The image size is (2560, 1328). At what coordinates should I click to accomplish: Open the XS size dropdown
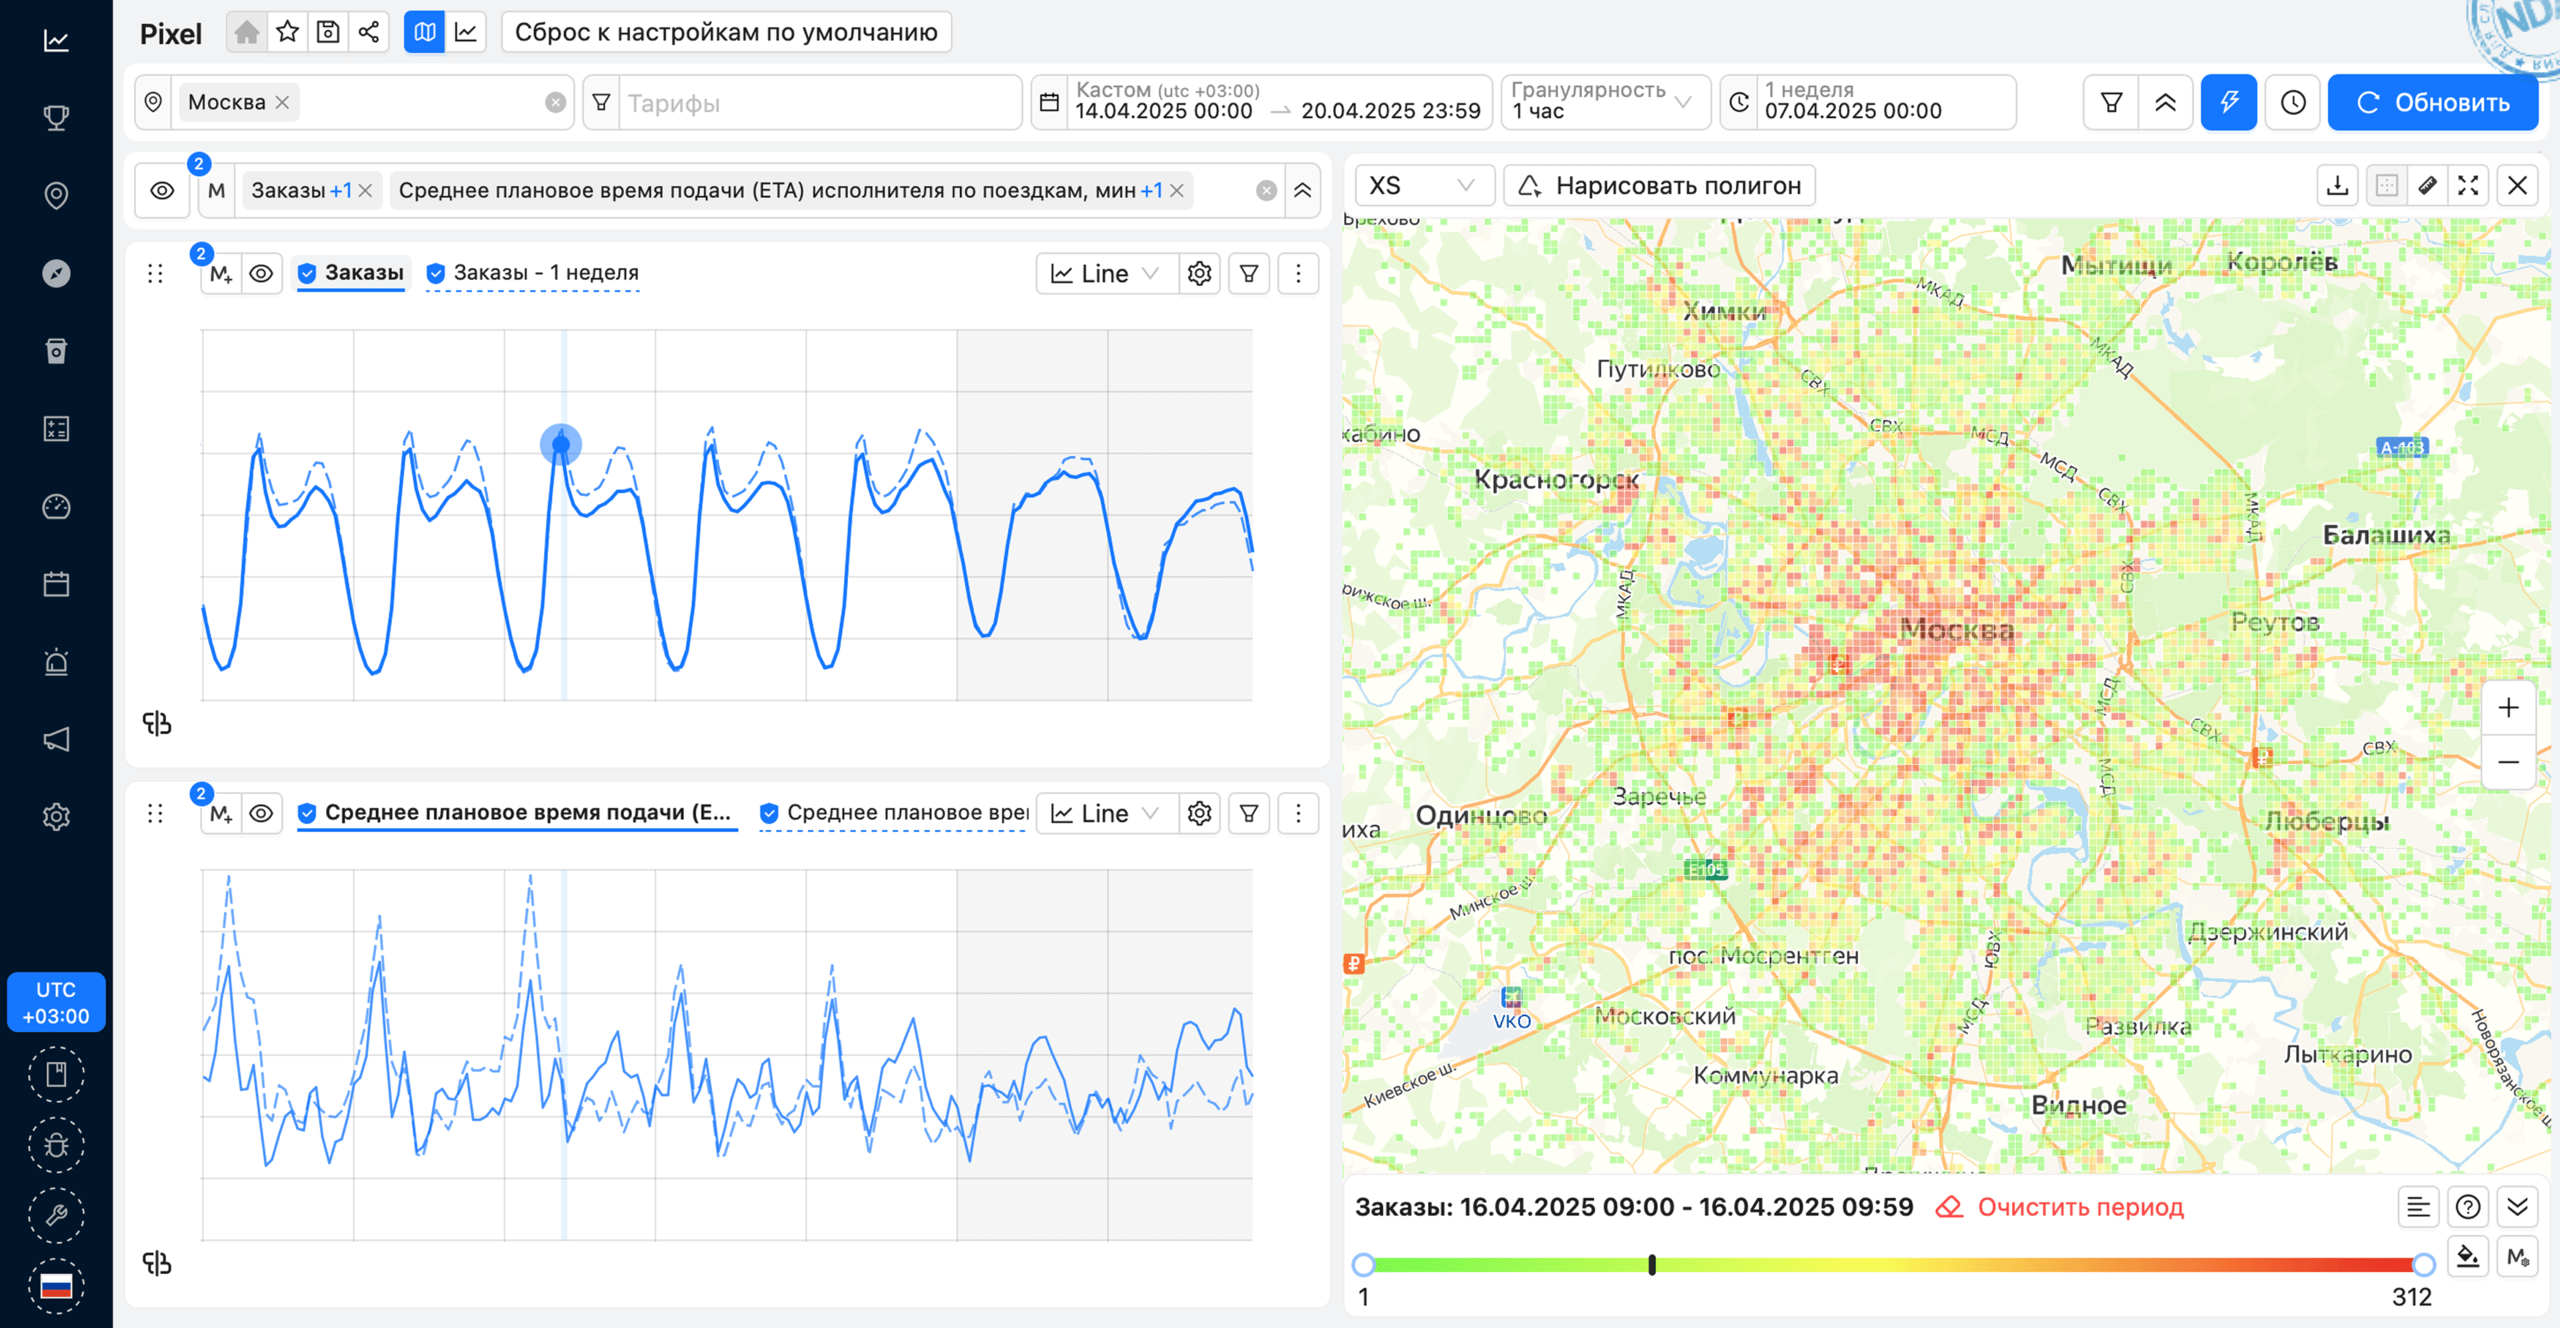(x=1422, y=186)
